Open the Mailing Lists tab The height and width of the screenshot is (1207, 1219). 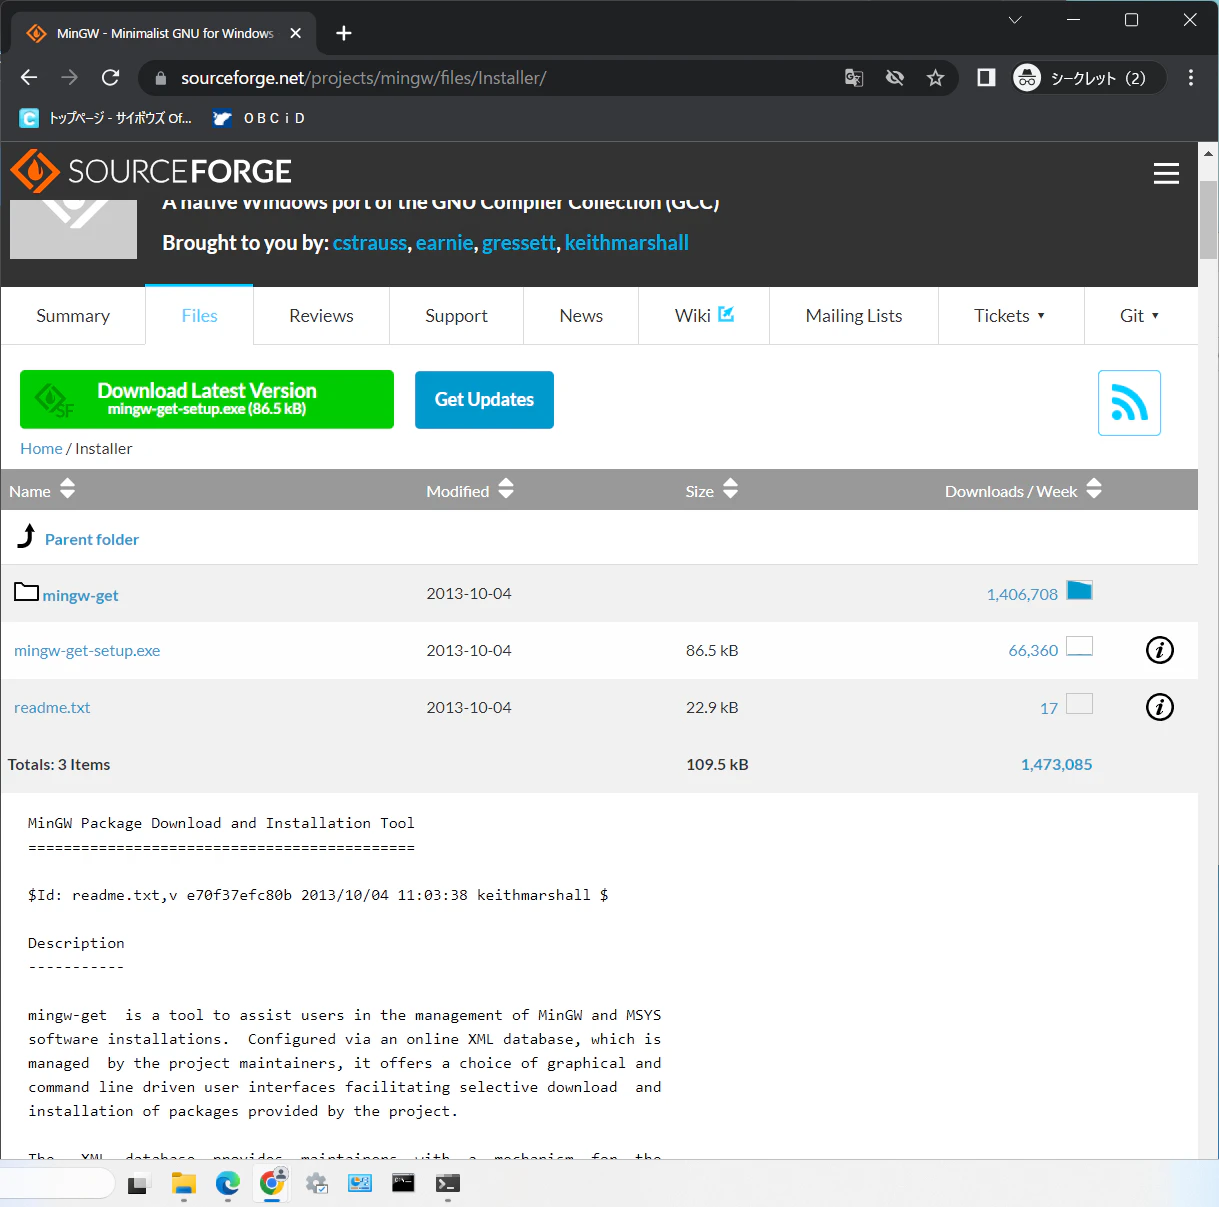854,316
